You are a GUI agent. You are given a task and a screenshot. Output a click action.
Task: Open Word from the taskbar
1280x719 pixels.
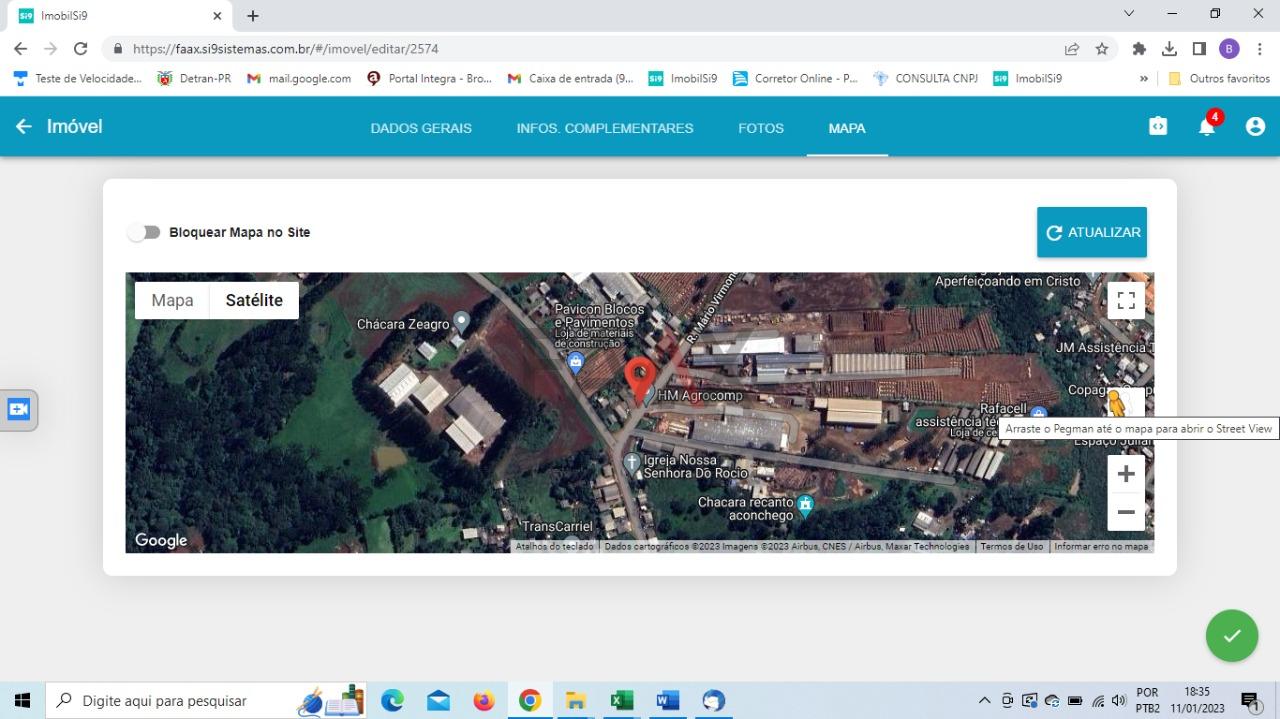668,700
